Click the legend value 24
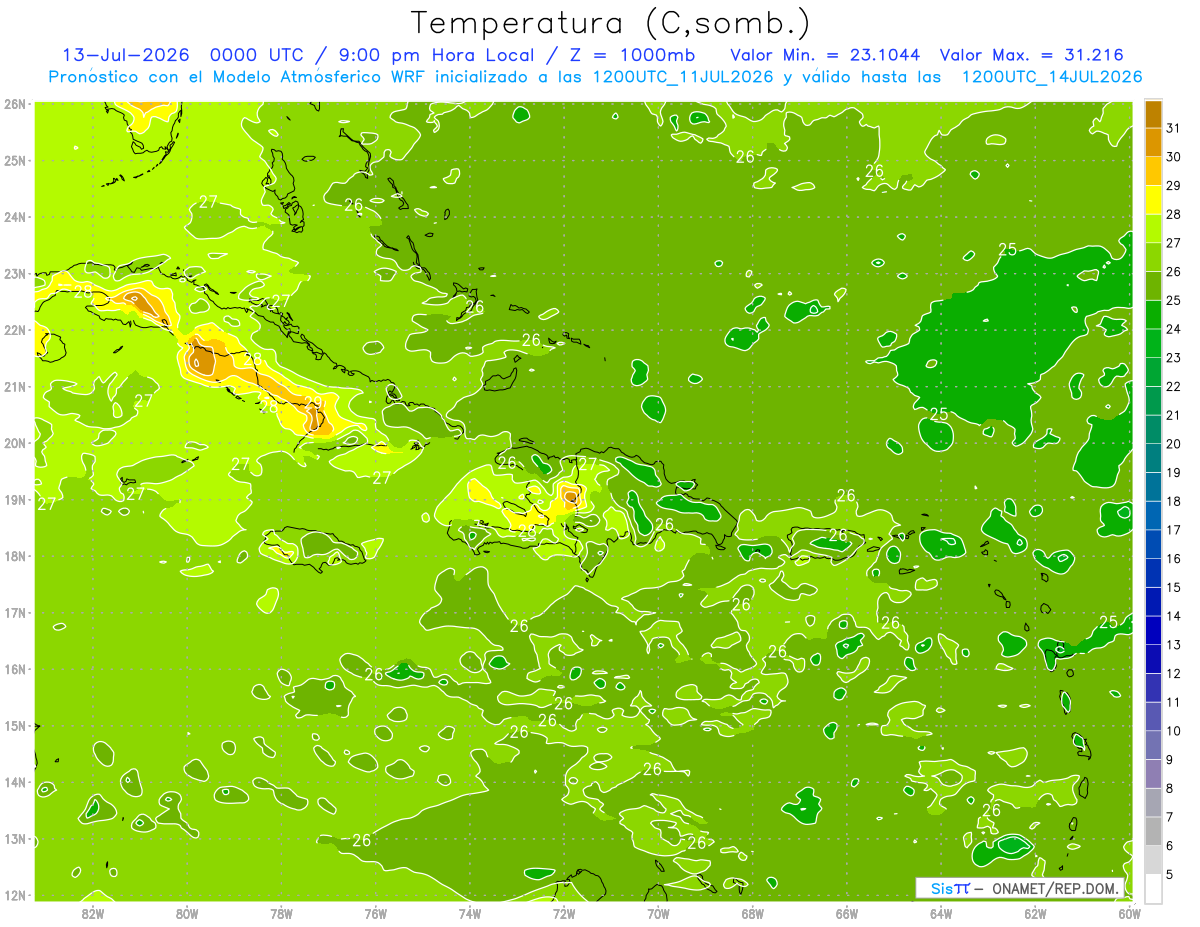The width and height of the screenshot is (1200, 927). coord(1173,329)
